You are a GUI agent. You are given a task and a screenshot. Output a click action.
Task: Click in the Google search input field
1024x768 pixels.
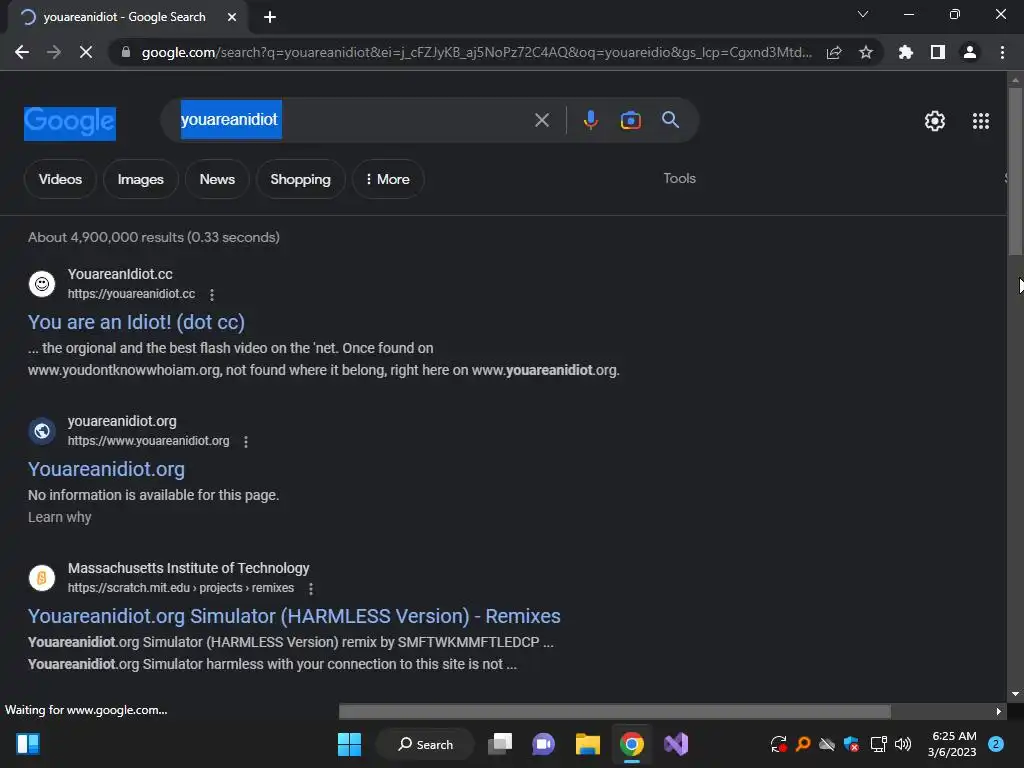[353, 120]
